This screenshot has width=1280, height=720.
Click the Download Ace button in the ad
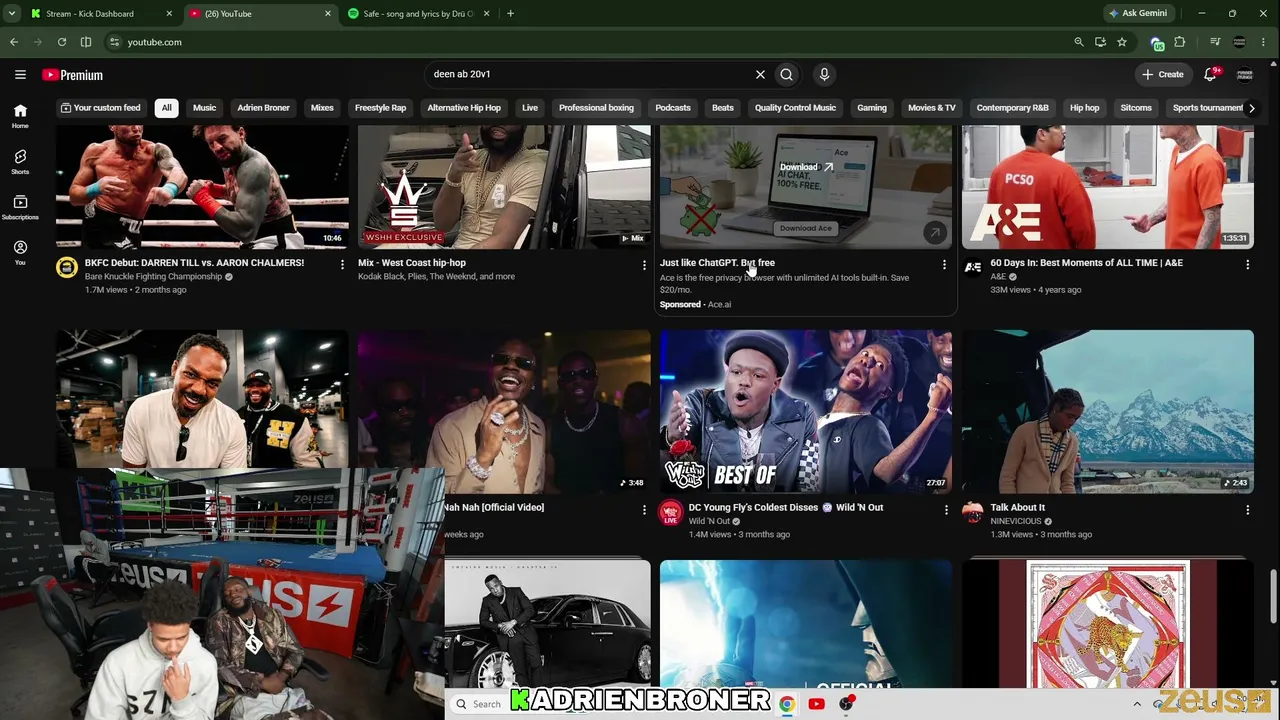806,228
